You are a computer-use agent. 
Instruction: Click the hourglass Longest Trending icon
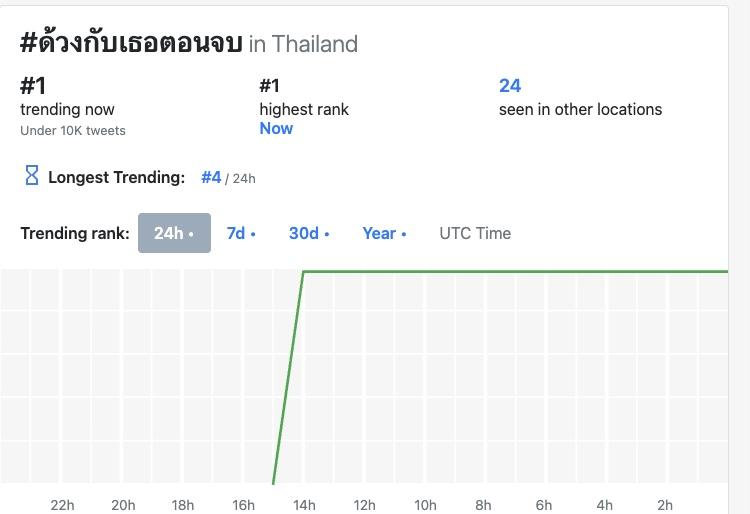pos(31,176)
